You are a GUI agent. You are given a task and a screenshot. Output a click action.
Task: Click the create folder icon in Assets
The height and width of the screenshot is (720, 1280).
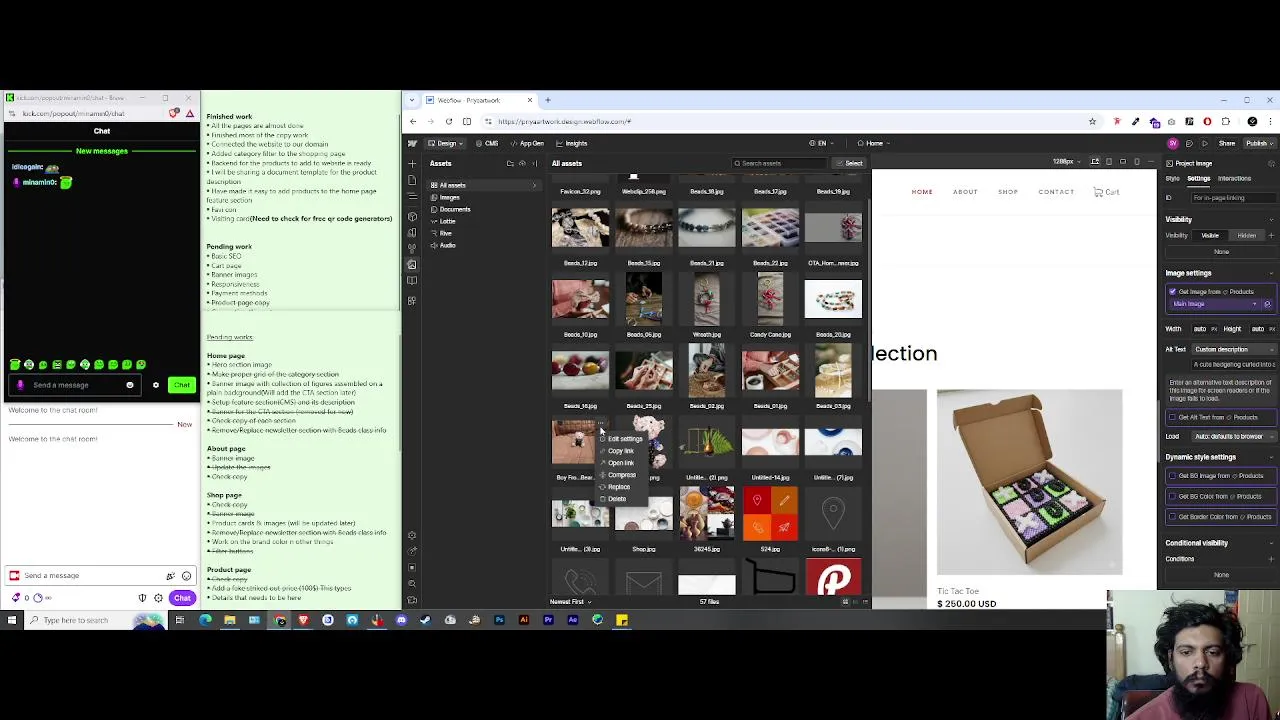click(510, 163)
